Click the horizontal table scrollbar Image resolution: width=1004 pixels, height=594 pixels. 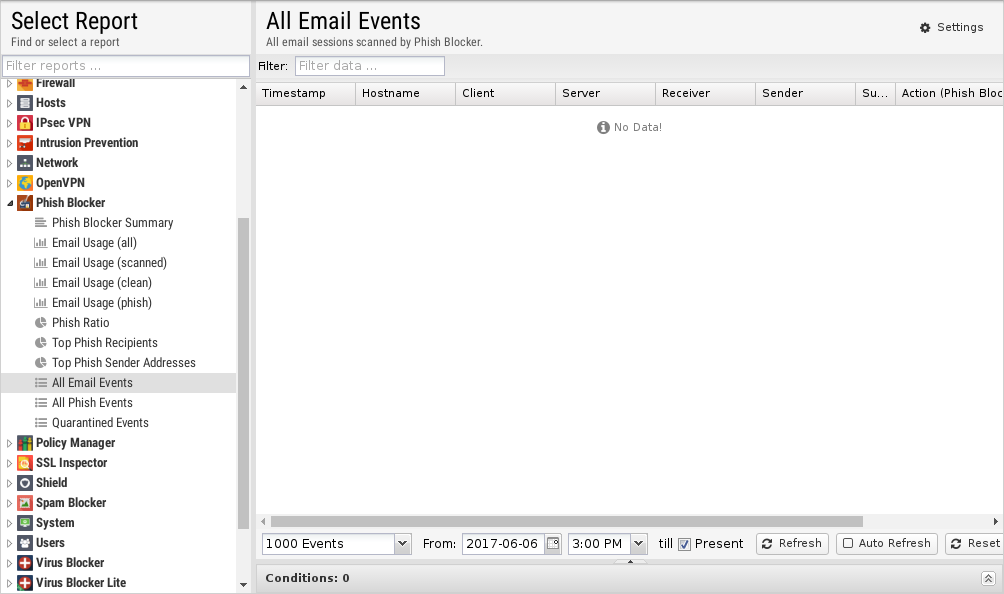(x=567, y=522)
